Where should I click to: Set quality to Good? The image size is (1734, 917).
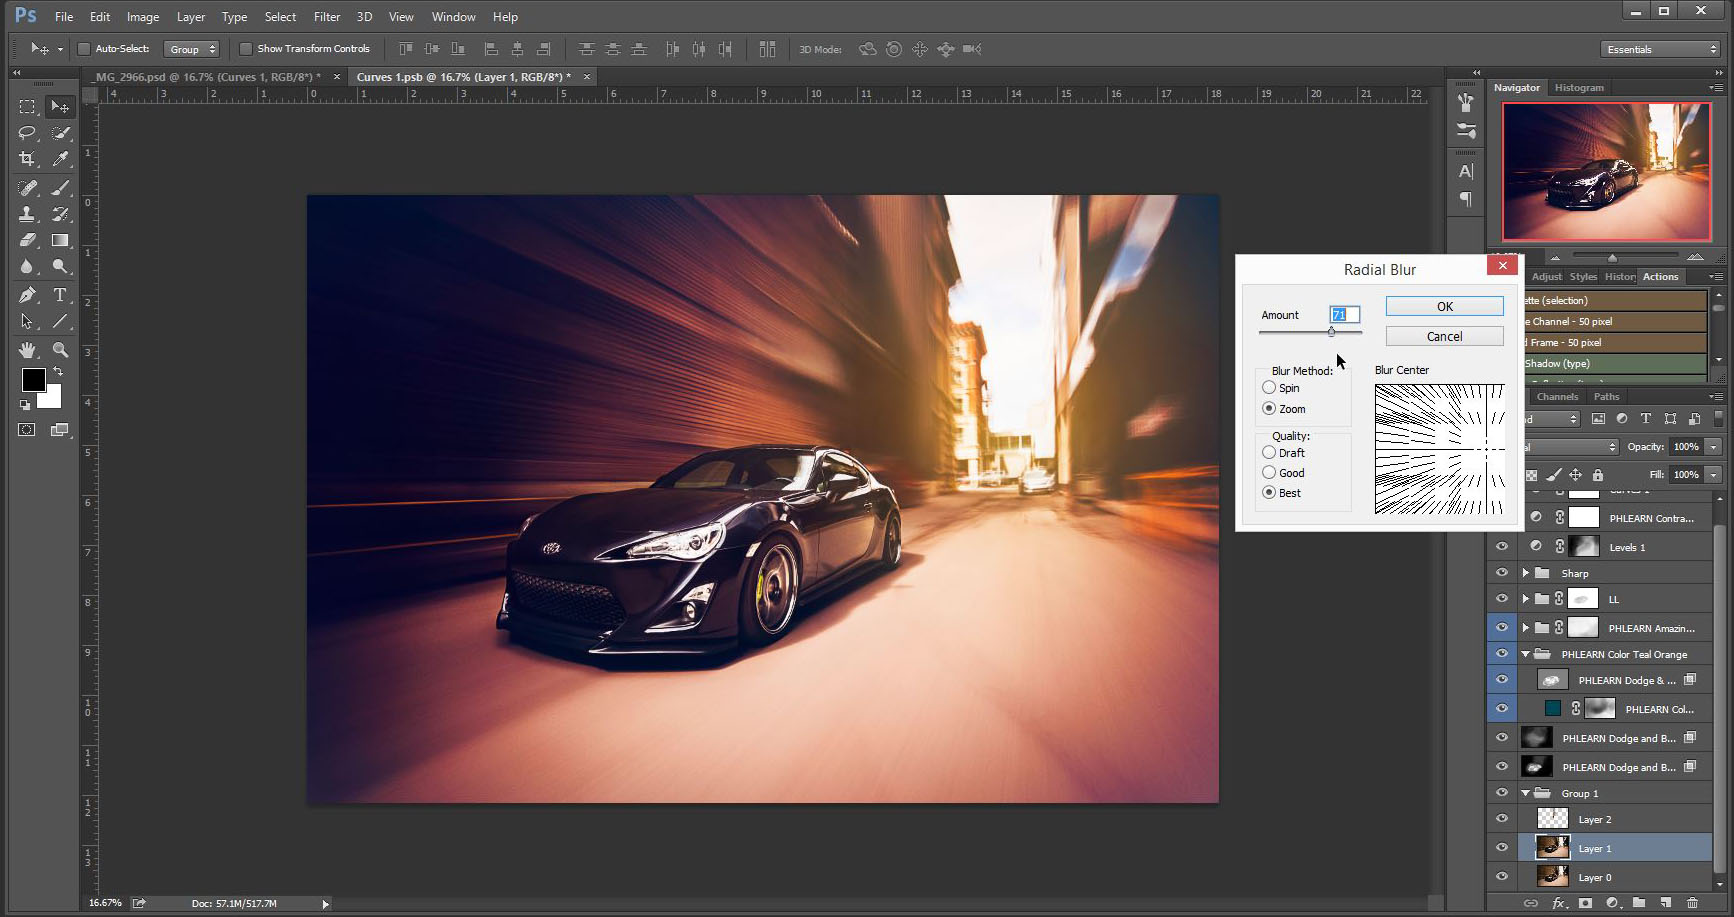pyautogui.click(x=1269, y=472)
